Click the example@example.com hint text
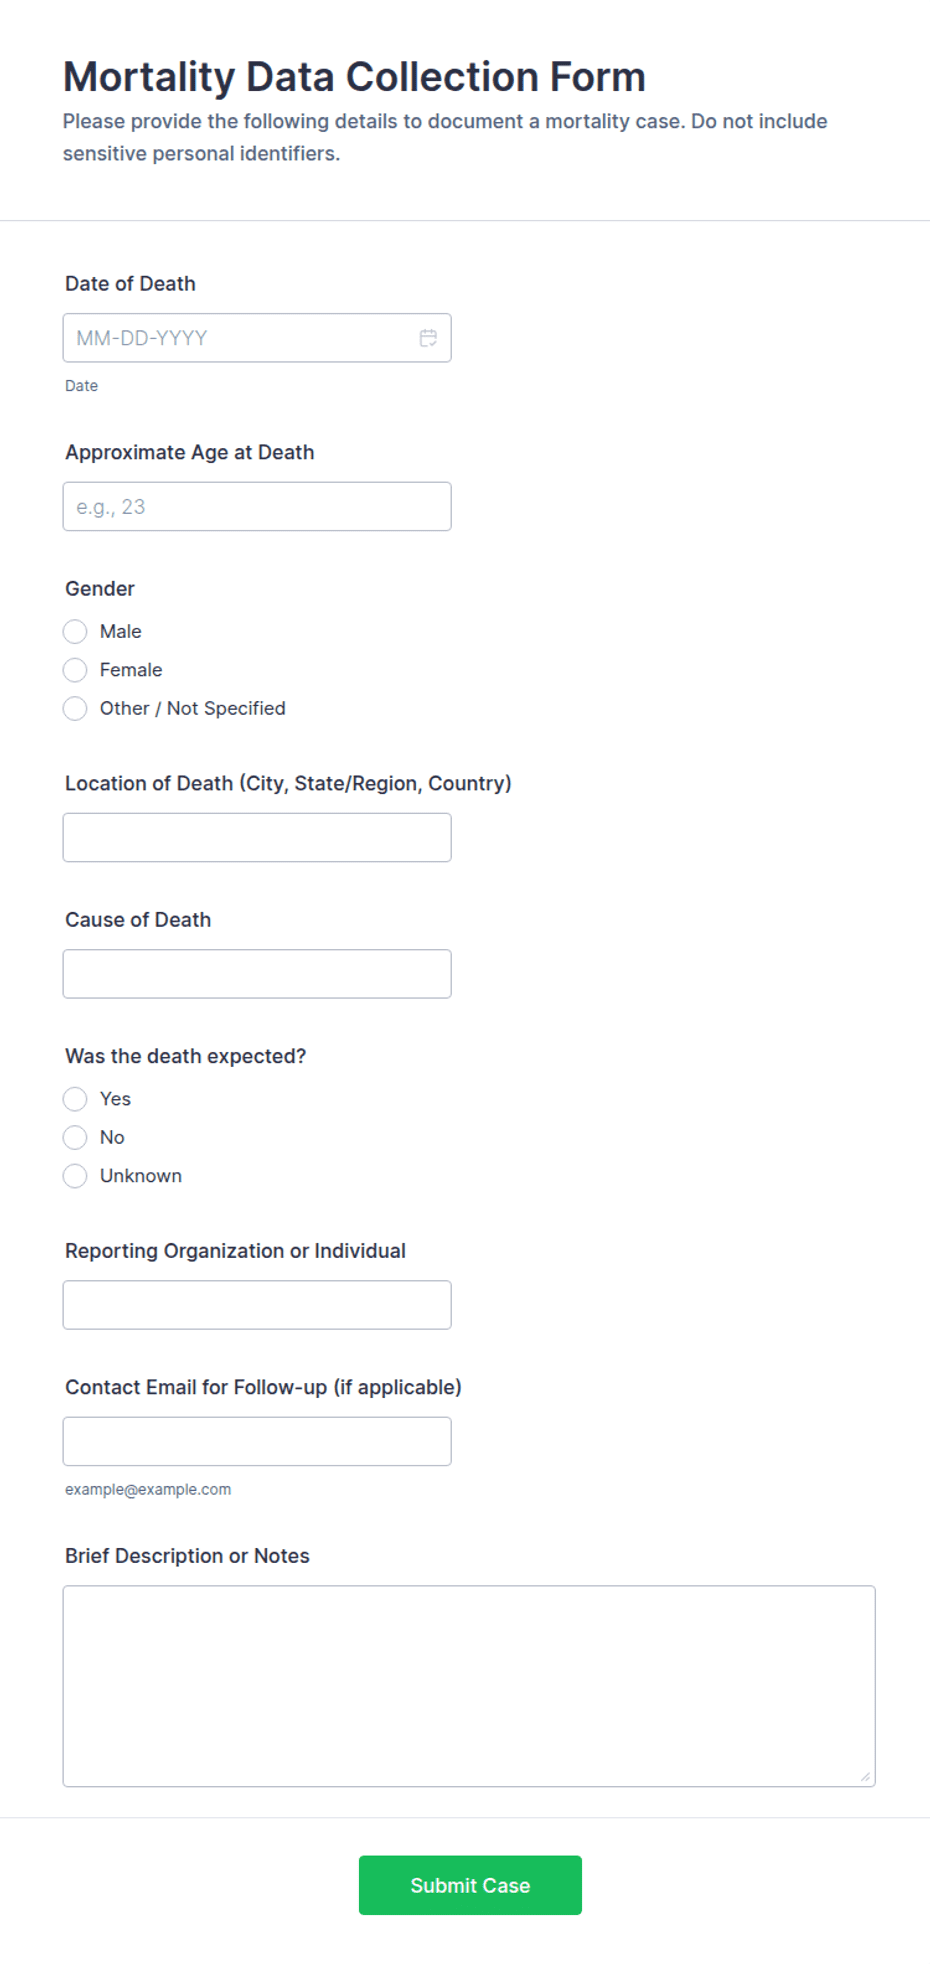930x1964 pixels. [148, 1490]
